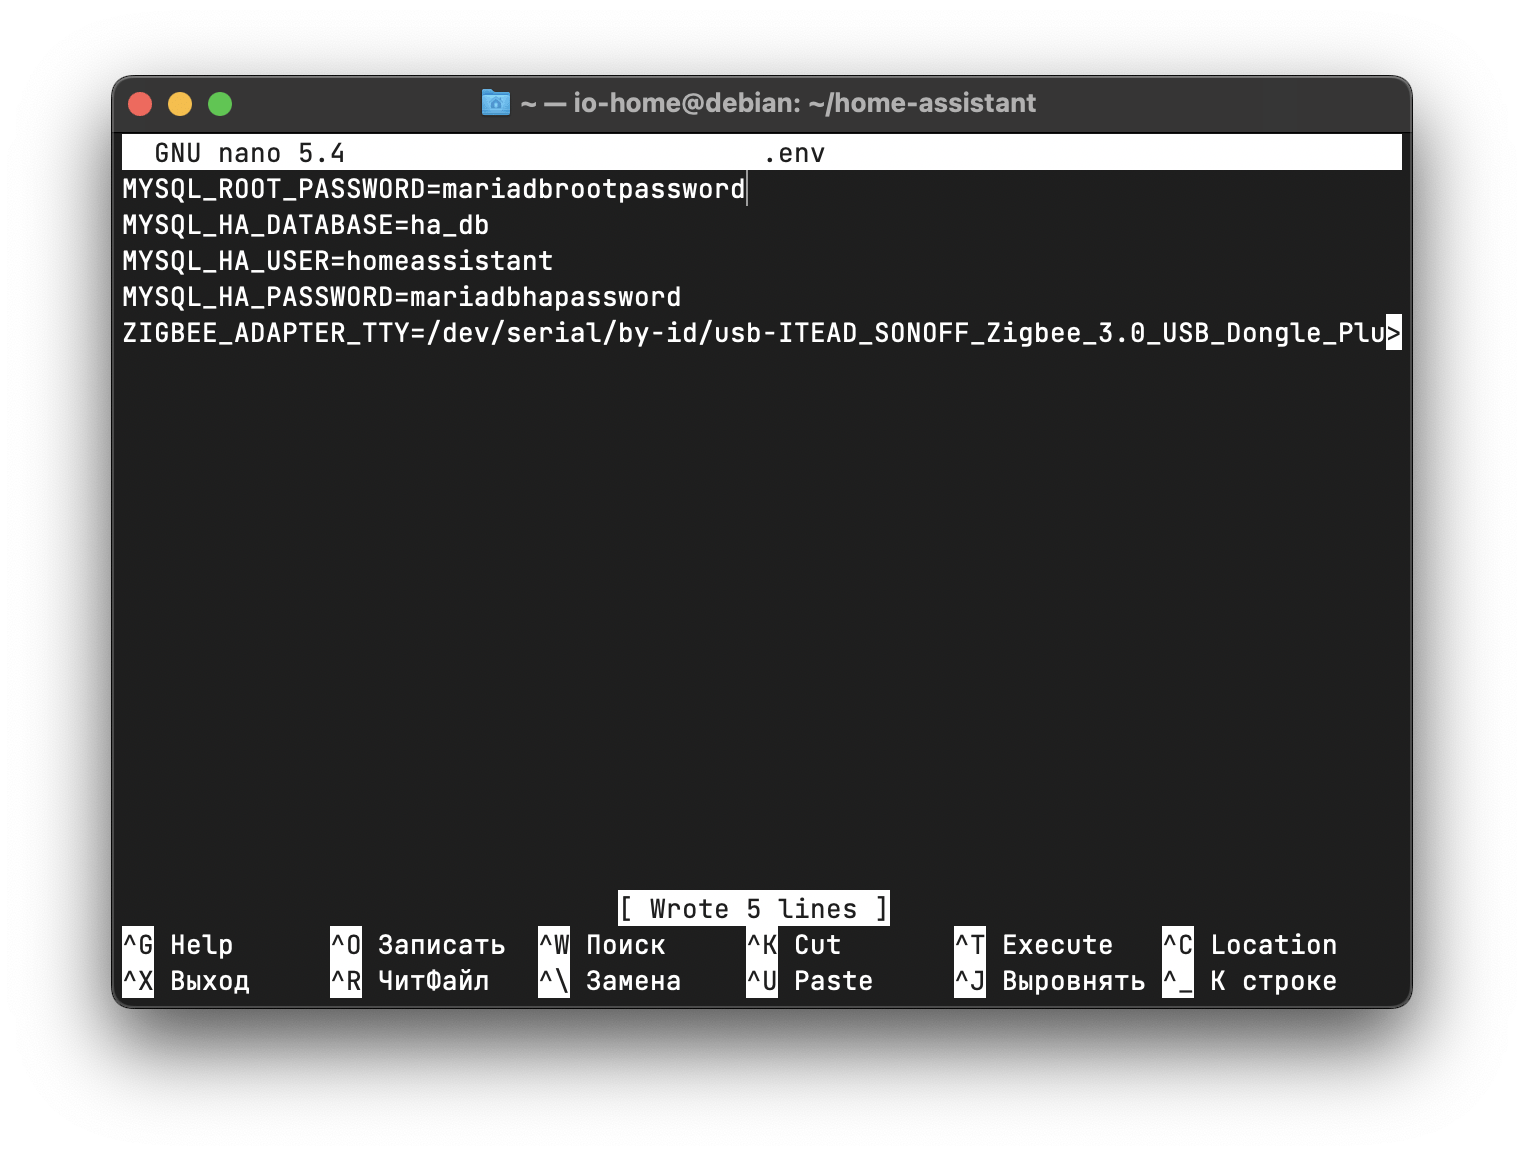Click the ^C Location shortcut

(1250, 945)
